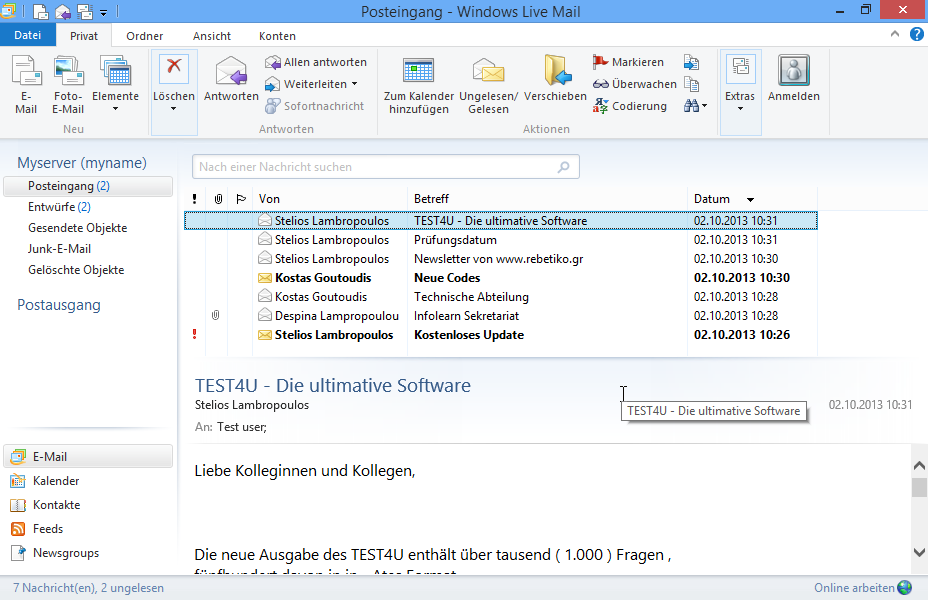928x600 pixels.
Task: Collapse the ribbon with the chevron
Action: click(895, 34)
